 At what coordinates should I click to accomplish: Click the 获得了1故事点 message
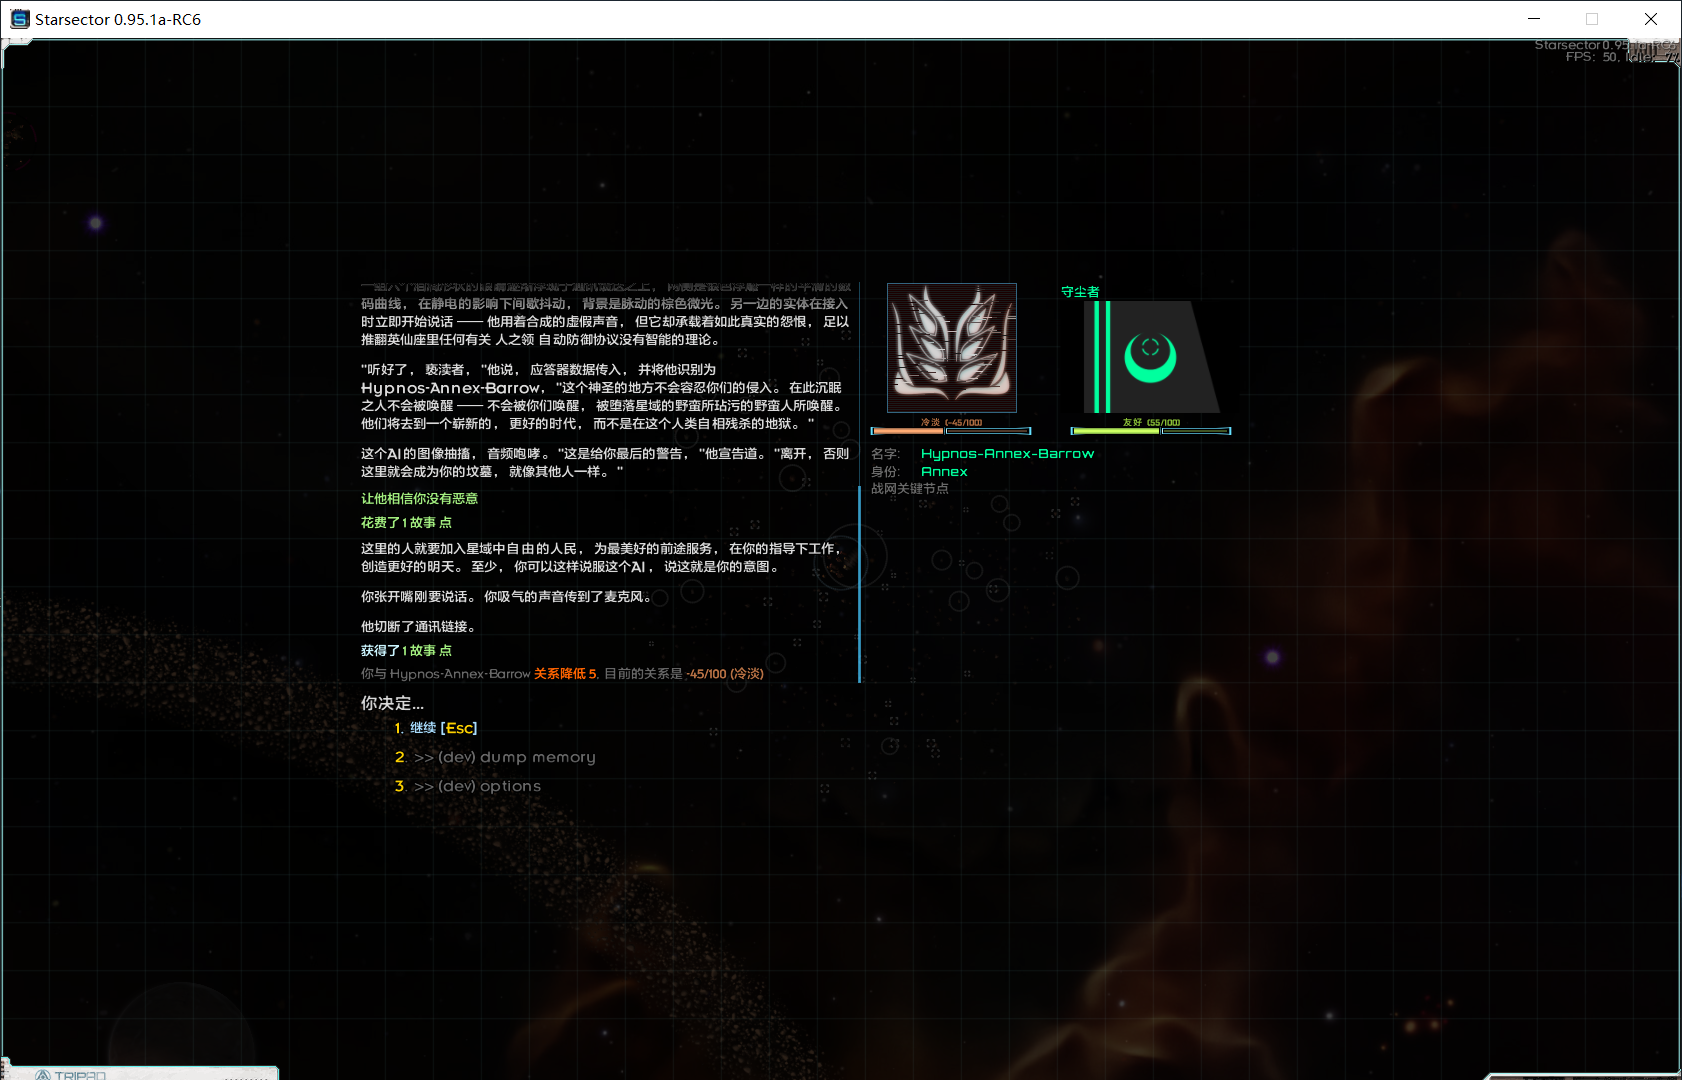406,651
